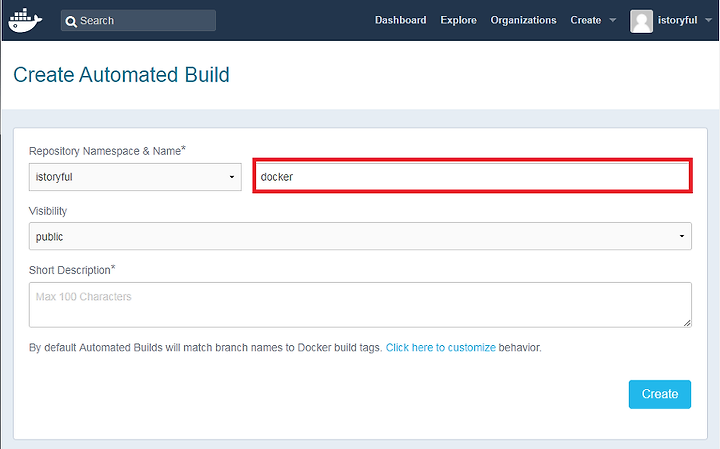Click the search magnifier icon
This screenshot has height=449, width=720.
click(x=71, y=21)
